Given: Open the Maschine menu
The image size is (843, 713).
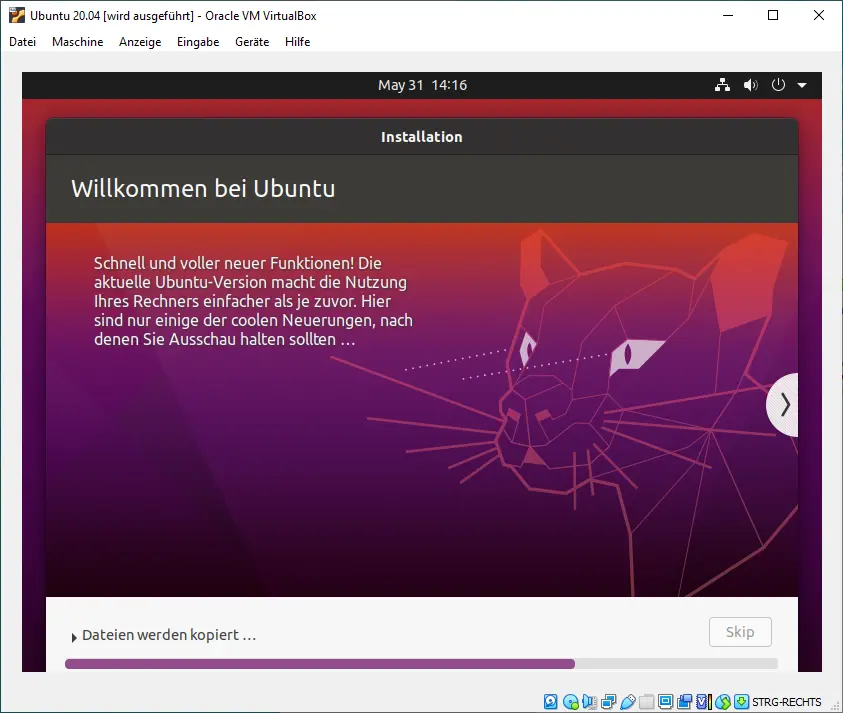Looking at the screenshot, I should (77, 42).
